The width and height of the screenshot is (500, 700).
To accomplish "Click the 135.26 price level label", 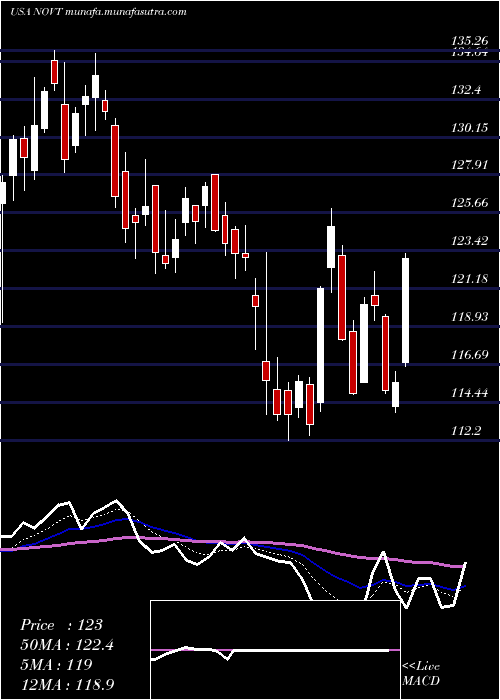I will click(x=470, y=42).
